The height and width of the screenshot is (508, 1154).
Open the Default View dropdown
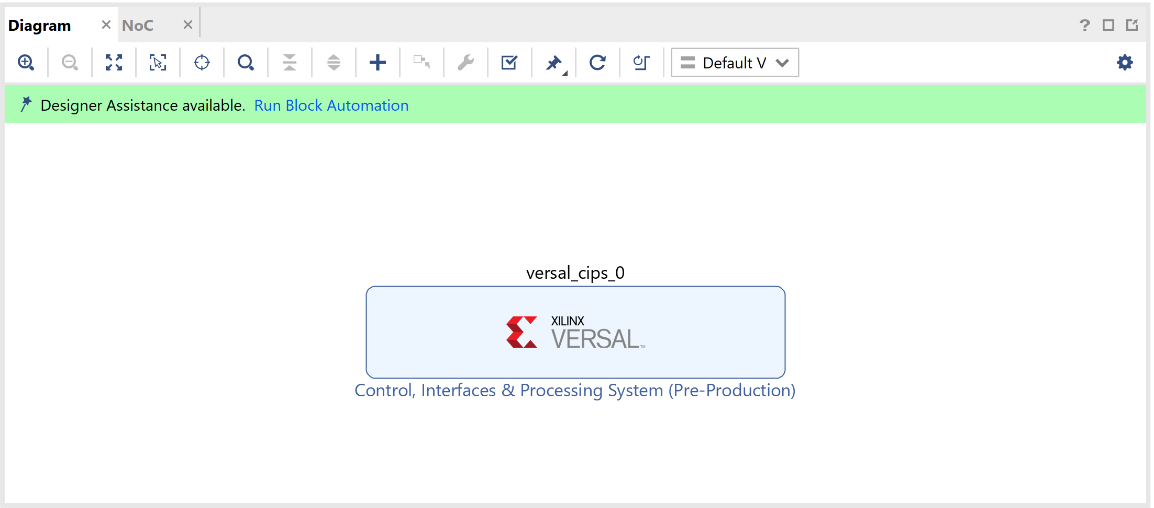[x=735, y=63]
